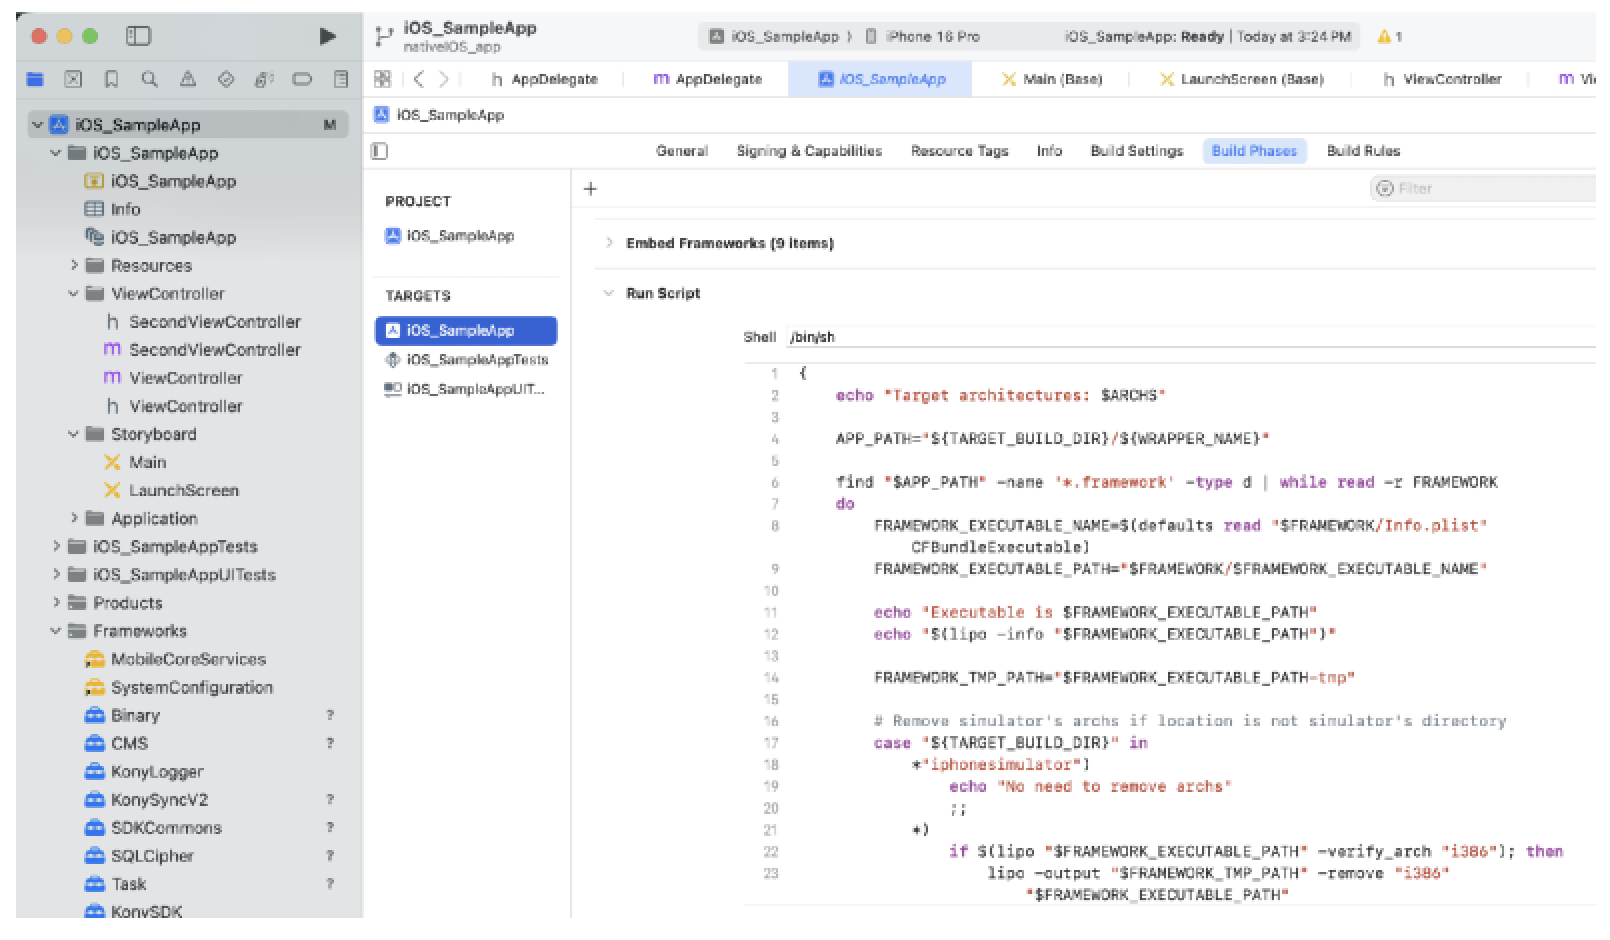The image size is (1610, 940).
Task: Toggle the project and targets list sidebar
Action: pyautogui.click(x=379, y=151)
